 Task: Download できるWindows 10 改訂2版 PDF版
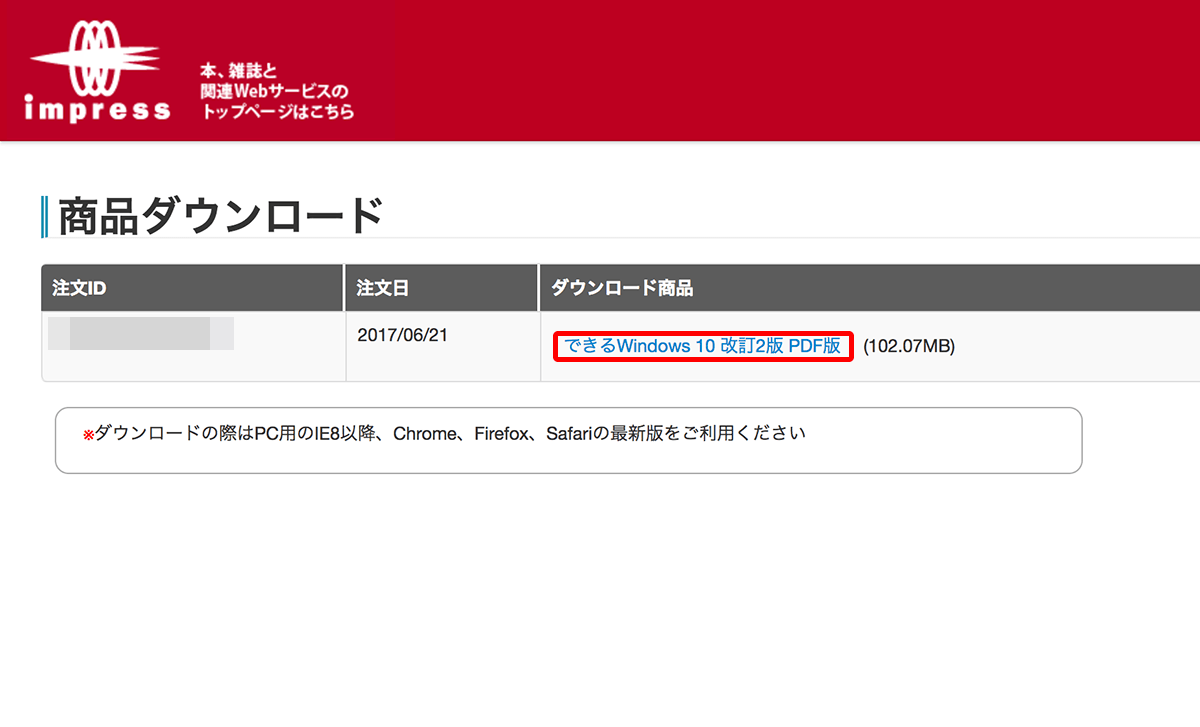click(x=703, y=346)
